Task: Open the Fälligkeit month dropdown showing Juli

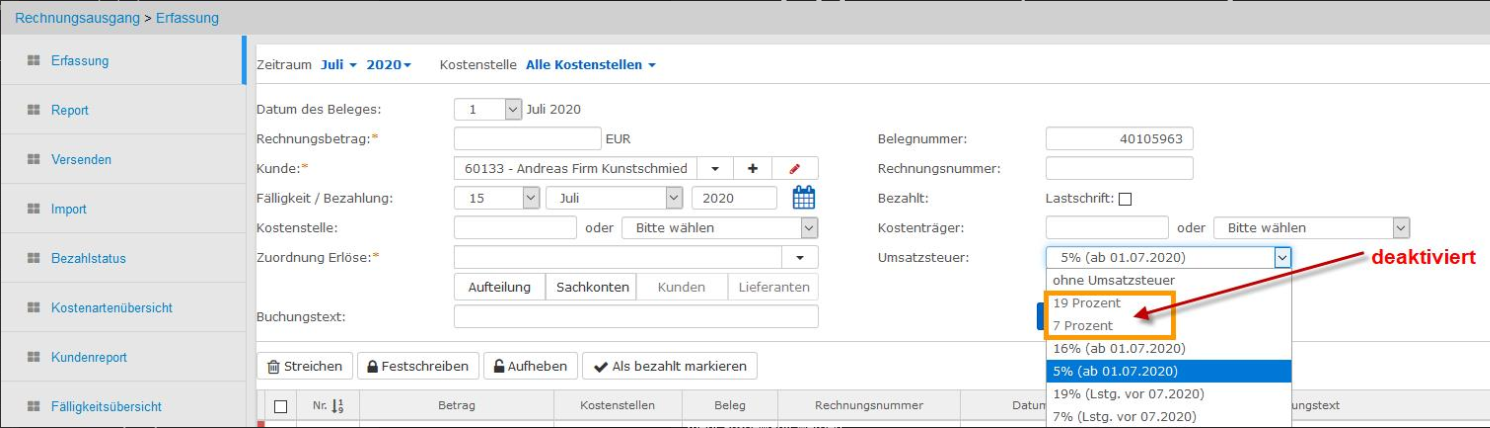Action: coord(614,198)
